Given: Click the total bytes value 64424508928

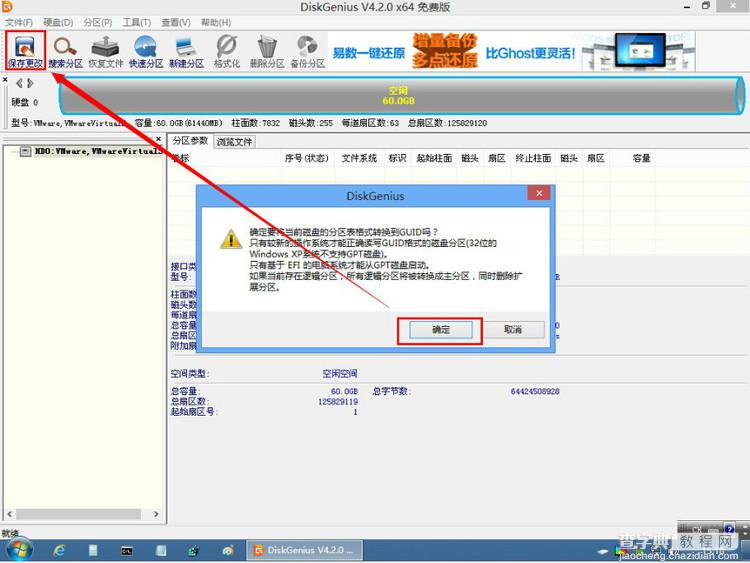Looking at the screenshot, I should [535, 391].
